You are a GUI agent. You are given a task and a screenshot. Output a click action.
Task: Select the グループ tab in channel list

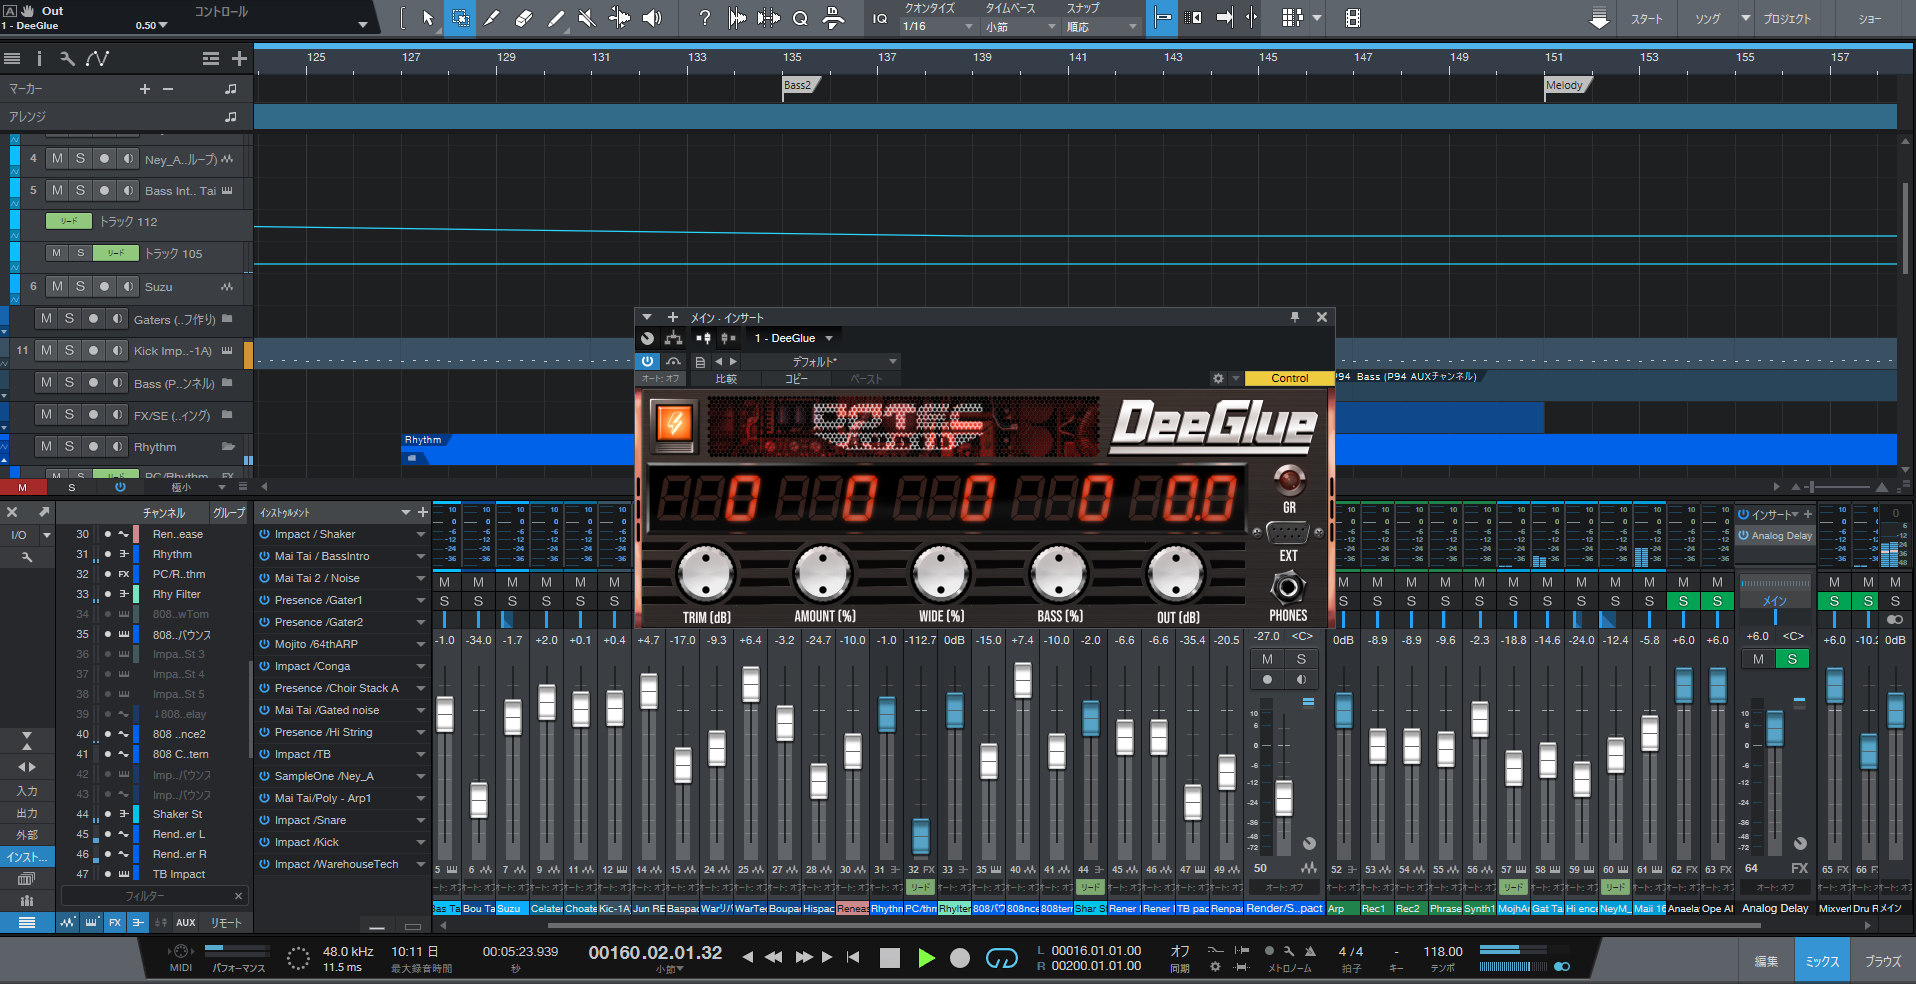[x=228, y=512]
